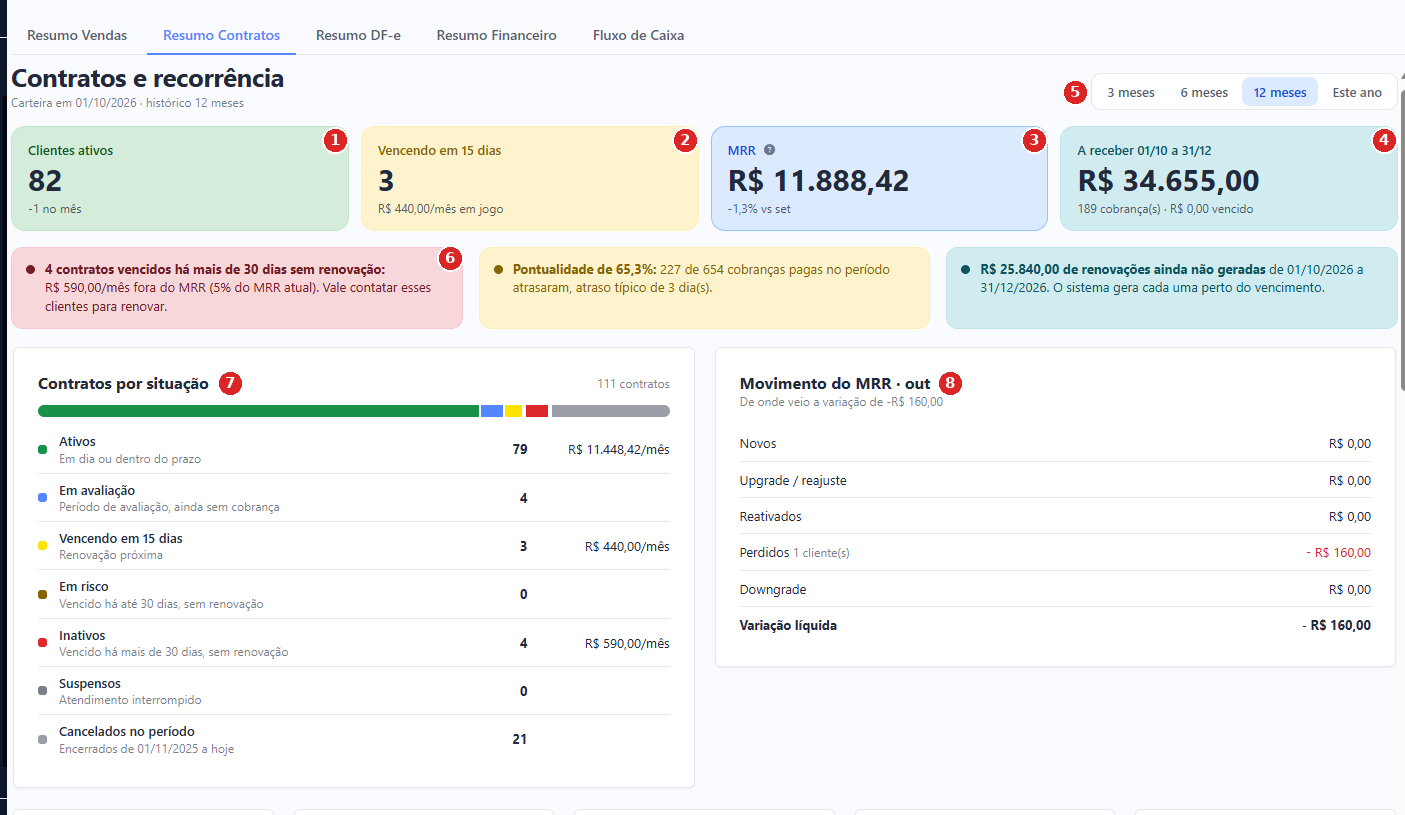Screen dimensions: 1405x815
Task: Click the gray segment of the contracts bar
Action: coord(611,411)
